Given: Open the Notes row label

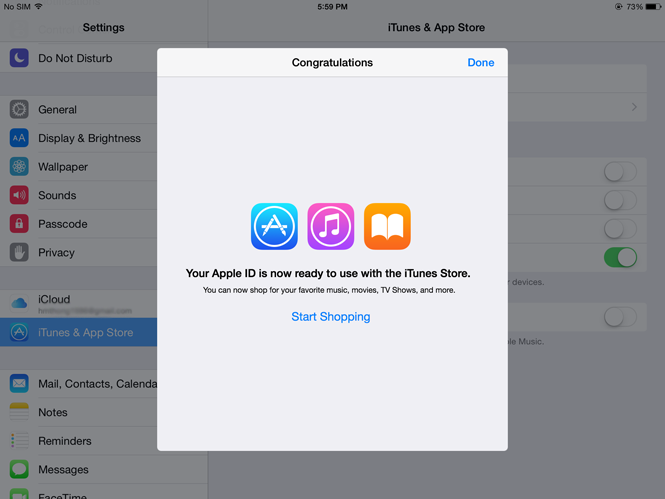Looking at the screenshot, I should 53,412.
